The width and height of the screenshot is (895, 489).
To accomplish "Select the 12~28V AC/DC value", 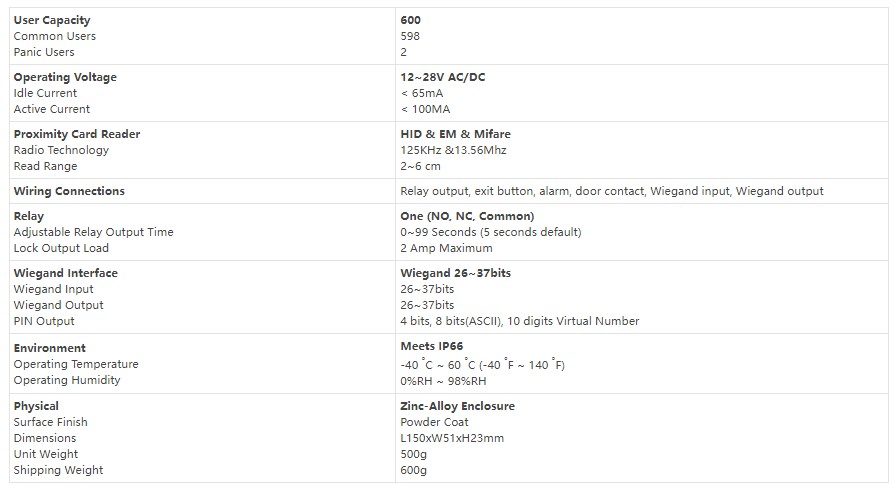I will [x=442, y=77].
